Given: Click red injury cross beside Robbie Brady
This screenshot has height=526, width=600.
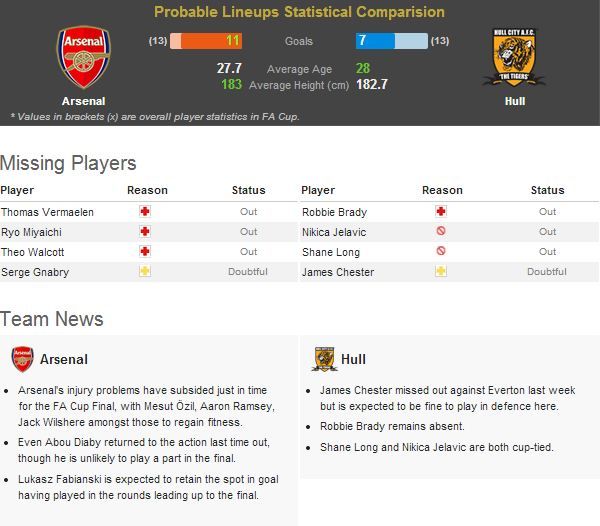Looking at the screenshot, I should (x=441, y=212).
